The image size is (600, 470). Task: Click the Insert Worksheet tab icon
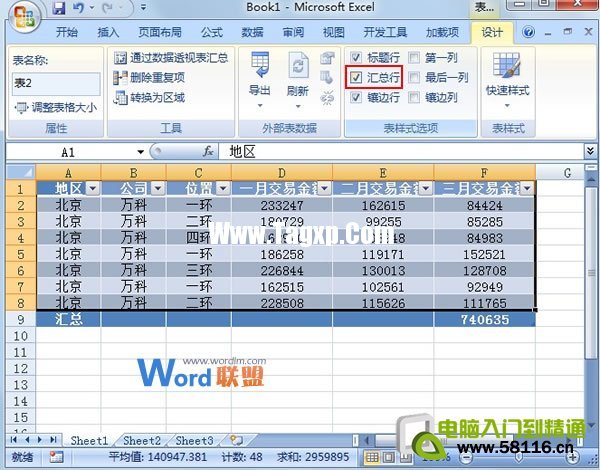[237, 441]
